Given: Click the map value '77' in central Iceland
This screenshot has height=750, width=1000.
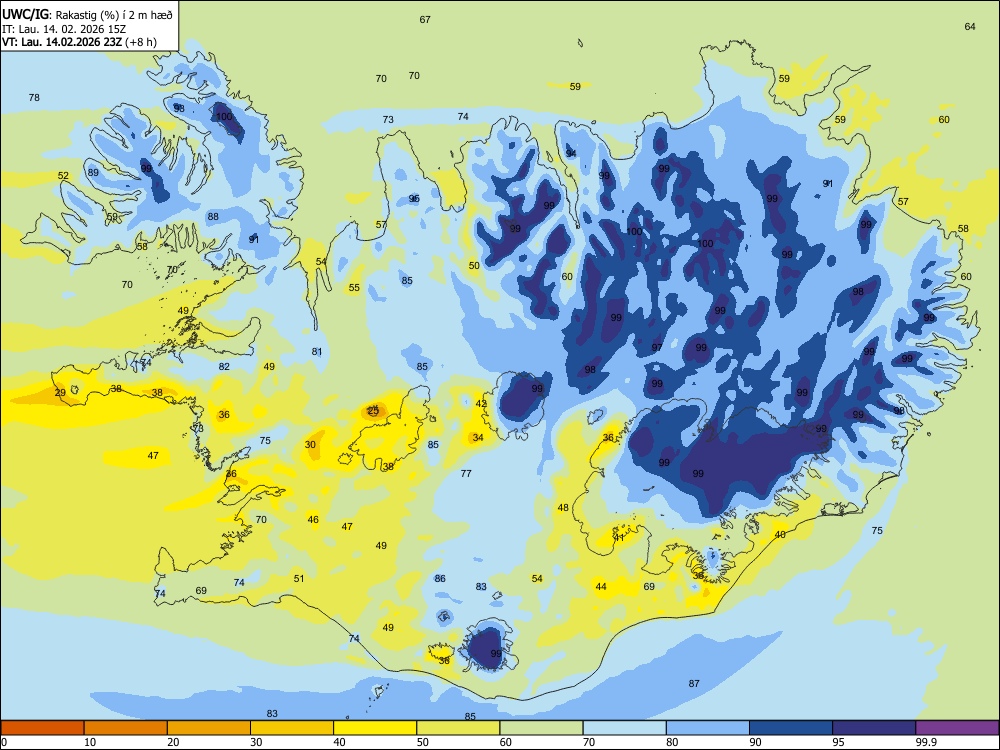Looking at the screenshot, I should coord(466,473).
